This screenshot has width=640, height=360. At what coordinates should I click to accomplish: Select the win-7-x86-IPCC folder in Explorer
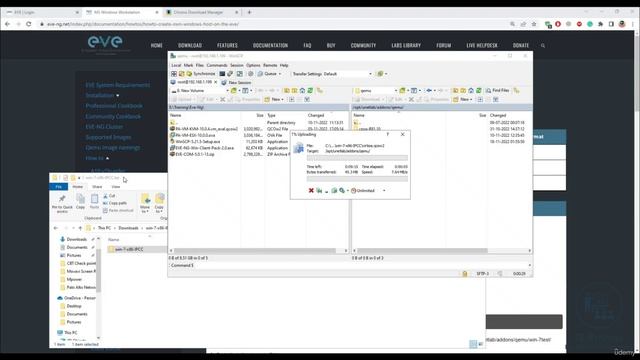click(x=129, y=249)
